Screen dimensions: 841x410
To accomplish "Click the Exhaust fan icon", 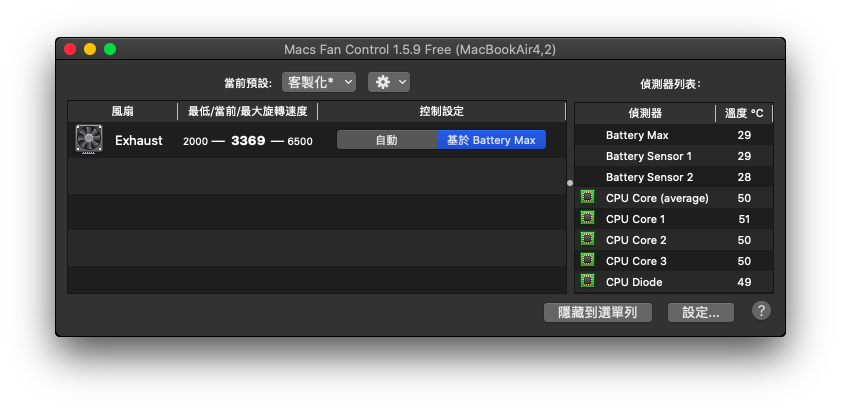I will click(89, 140).
